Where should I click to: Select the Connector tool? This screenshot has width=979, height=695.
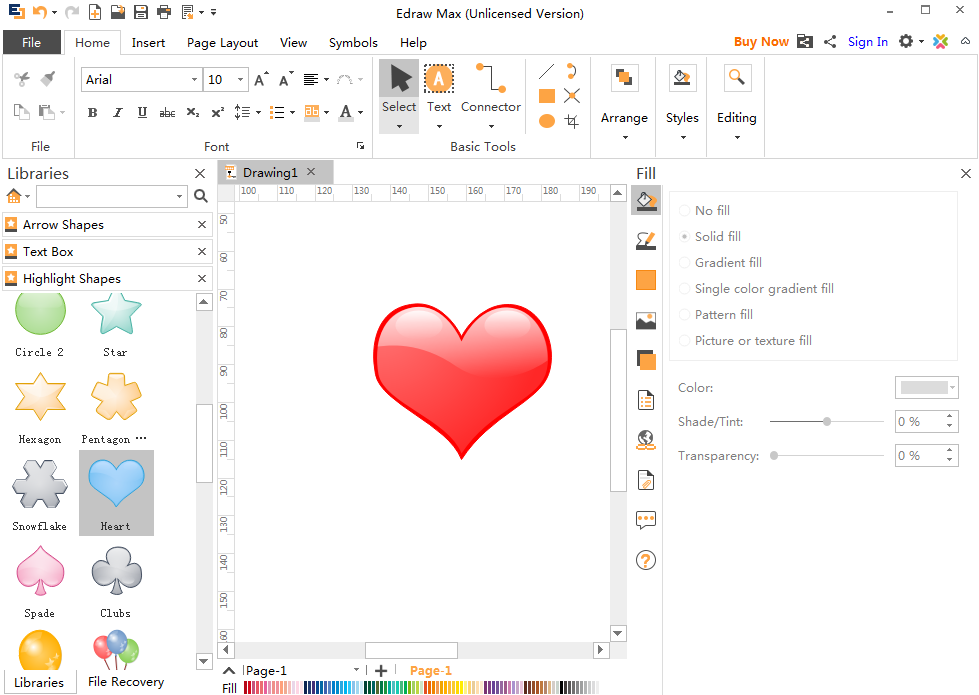491,96
